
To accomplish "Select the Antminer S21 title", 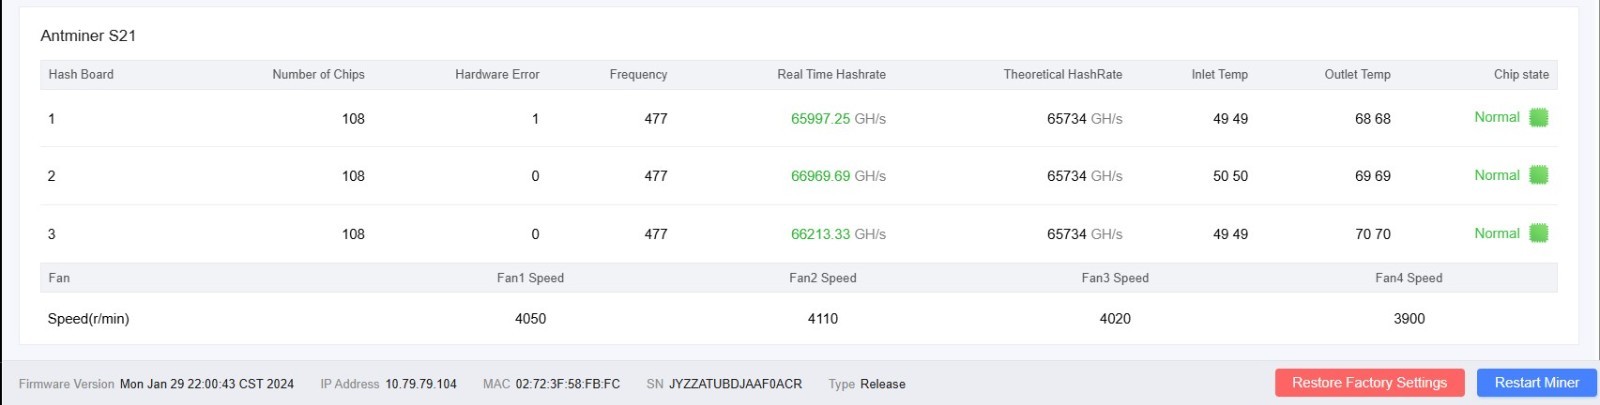I will pyautogui.click(x=88, y=36).
